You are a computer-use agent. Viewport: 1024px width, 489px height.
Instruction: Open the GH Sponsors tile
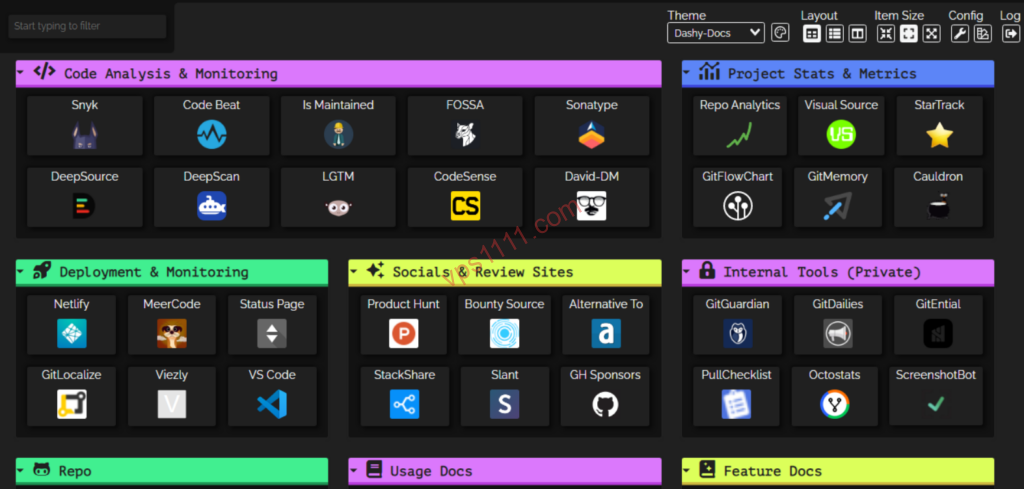coord(605,396)
